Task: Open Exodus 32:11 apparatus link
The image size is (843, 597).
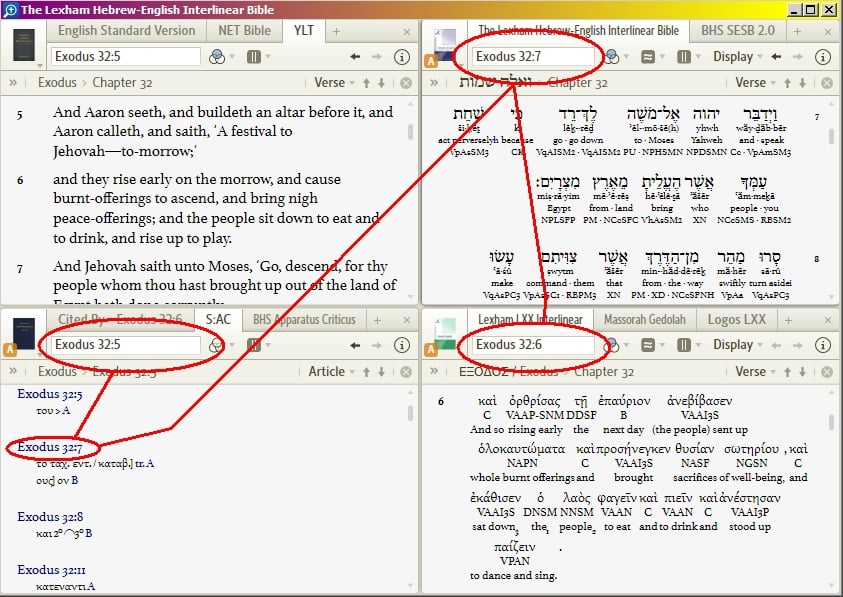Action: 51,570
